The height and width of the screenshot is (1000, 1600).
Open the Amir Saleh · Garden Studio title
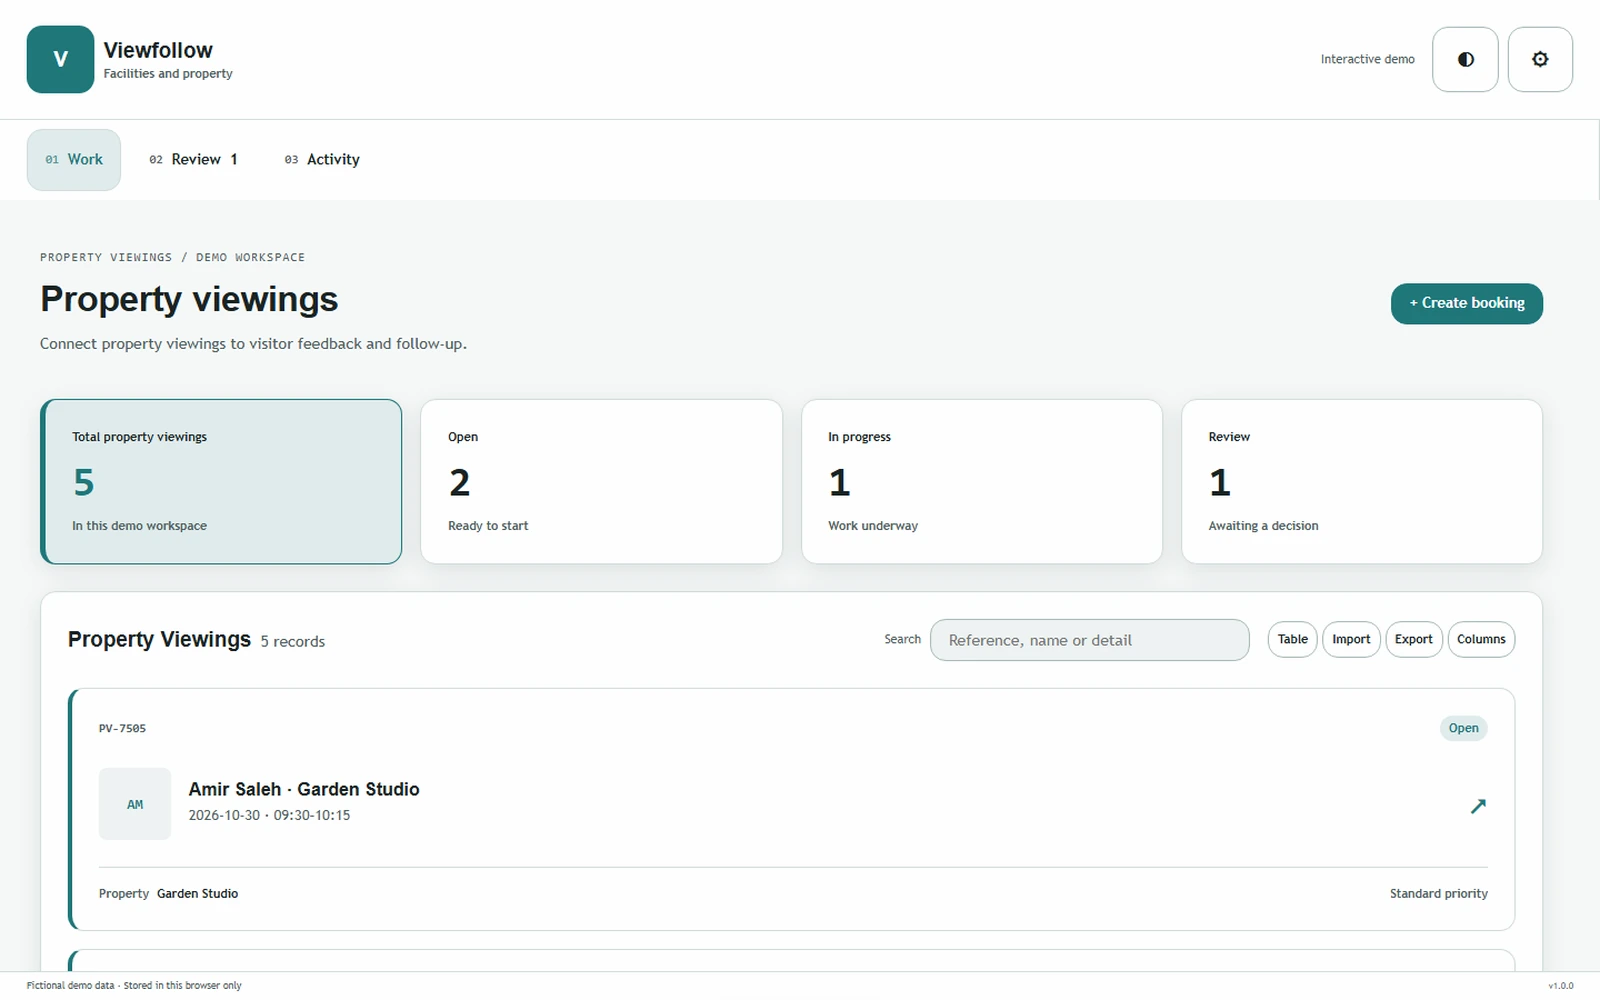pos(304,789)
